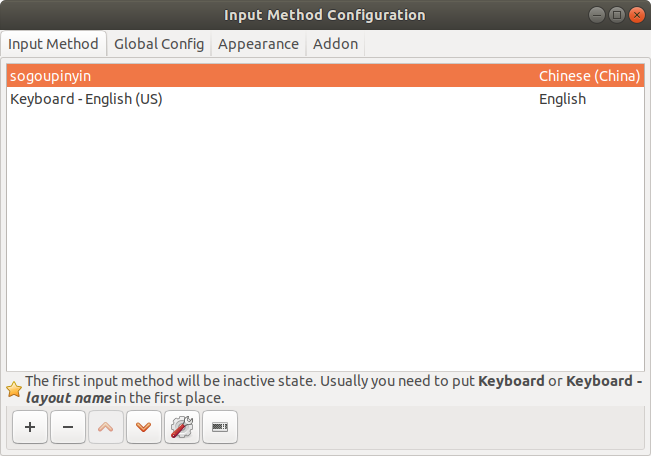Minimize the Input Method Configuration window
Viewport: 651px width, 456px height.
[x=597, y=14]
